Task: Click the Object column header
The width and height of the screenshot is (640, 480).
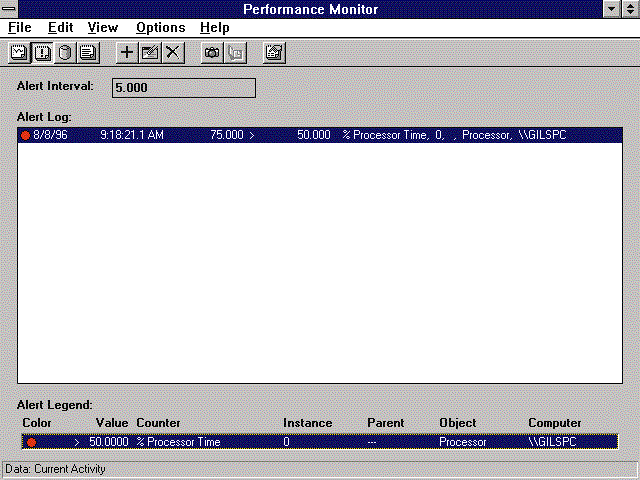Action: coord(458,423)
